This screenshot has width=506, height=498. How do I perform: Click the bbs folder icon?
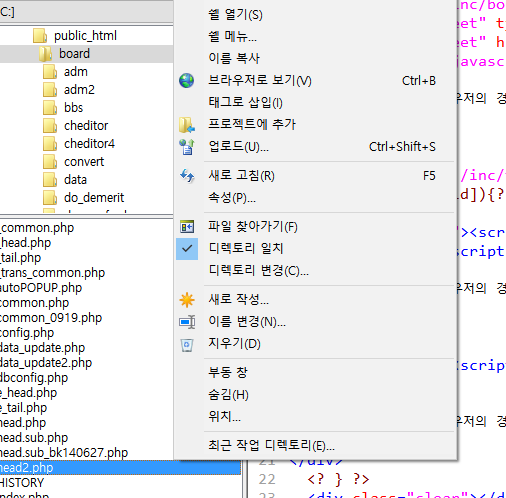50,108
